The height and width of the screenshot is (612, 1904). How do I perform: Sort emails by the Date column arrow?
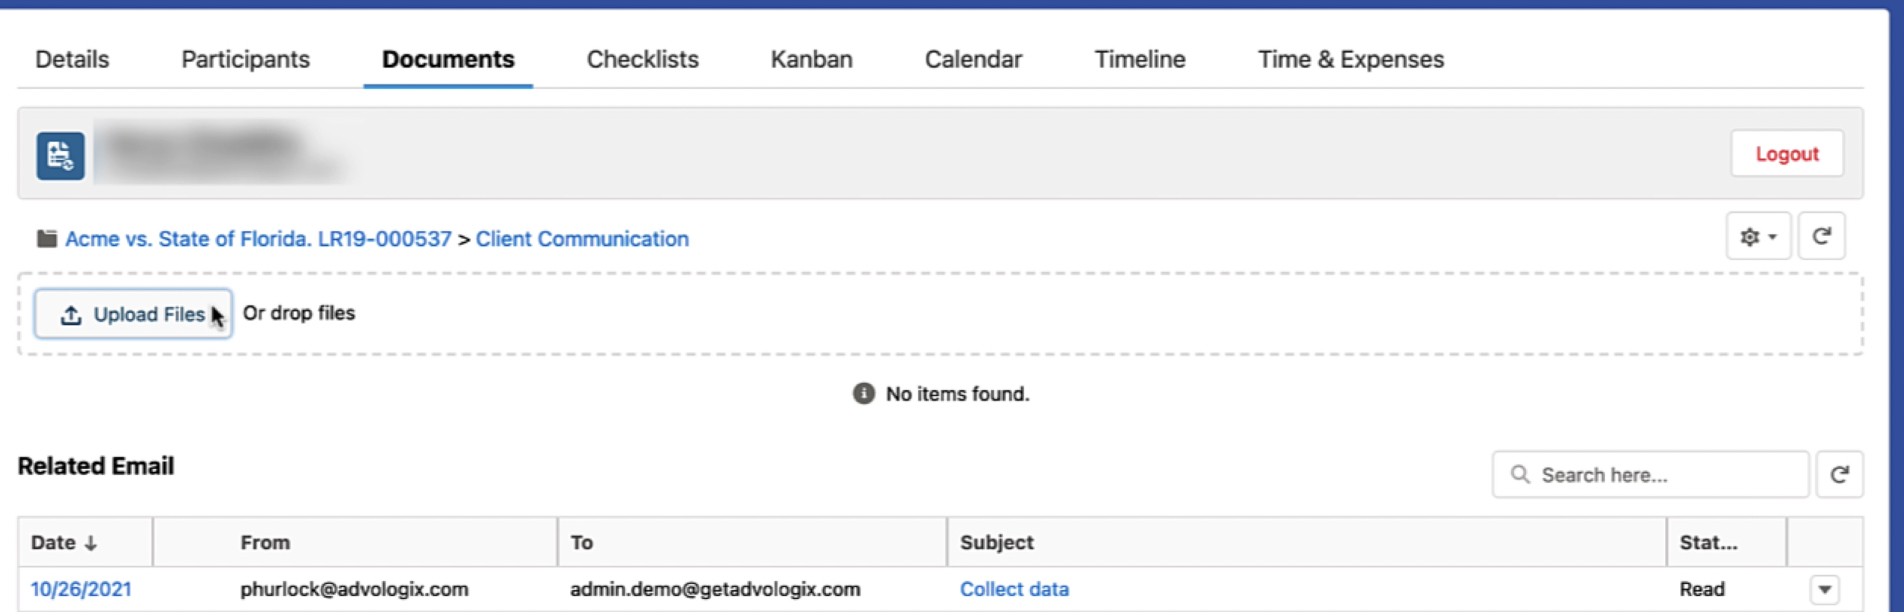tap(91, 543)
